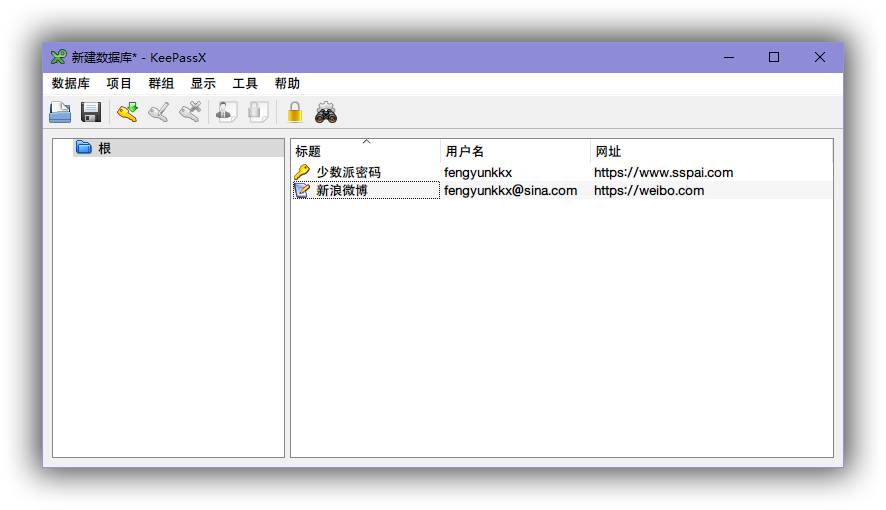Select the 新浪微博 entry title
Screen dimensions: 886x510
coord(342,190)
